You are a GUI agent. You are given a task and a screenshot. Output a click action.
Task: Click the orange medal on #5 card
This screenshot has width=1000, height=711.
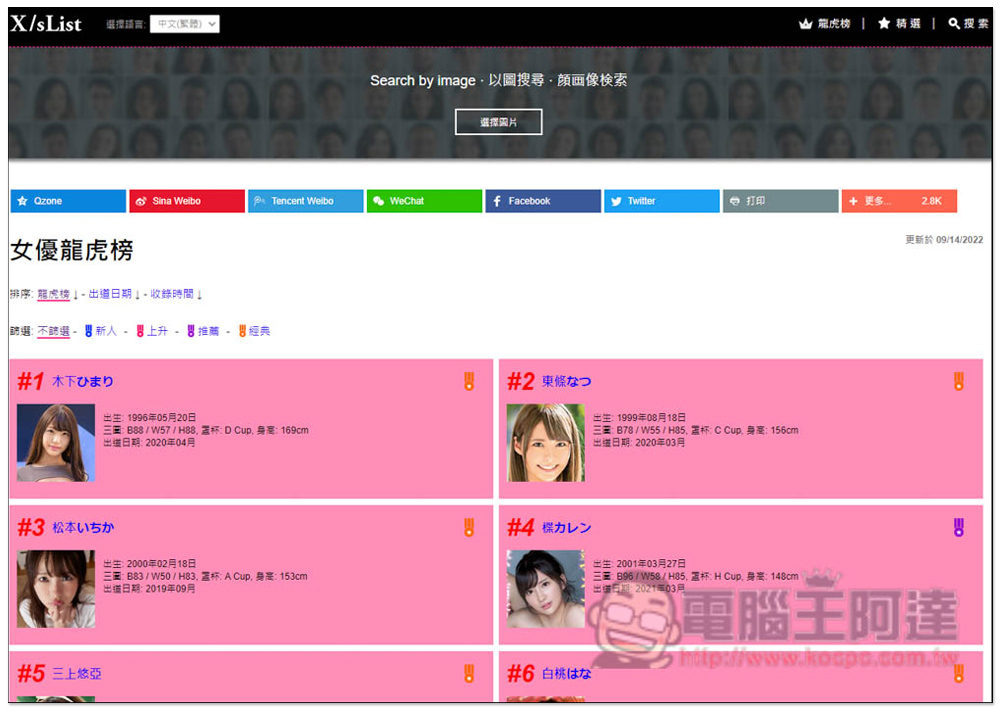(469, 673)
